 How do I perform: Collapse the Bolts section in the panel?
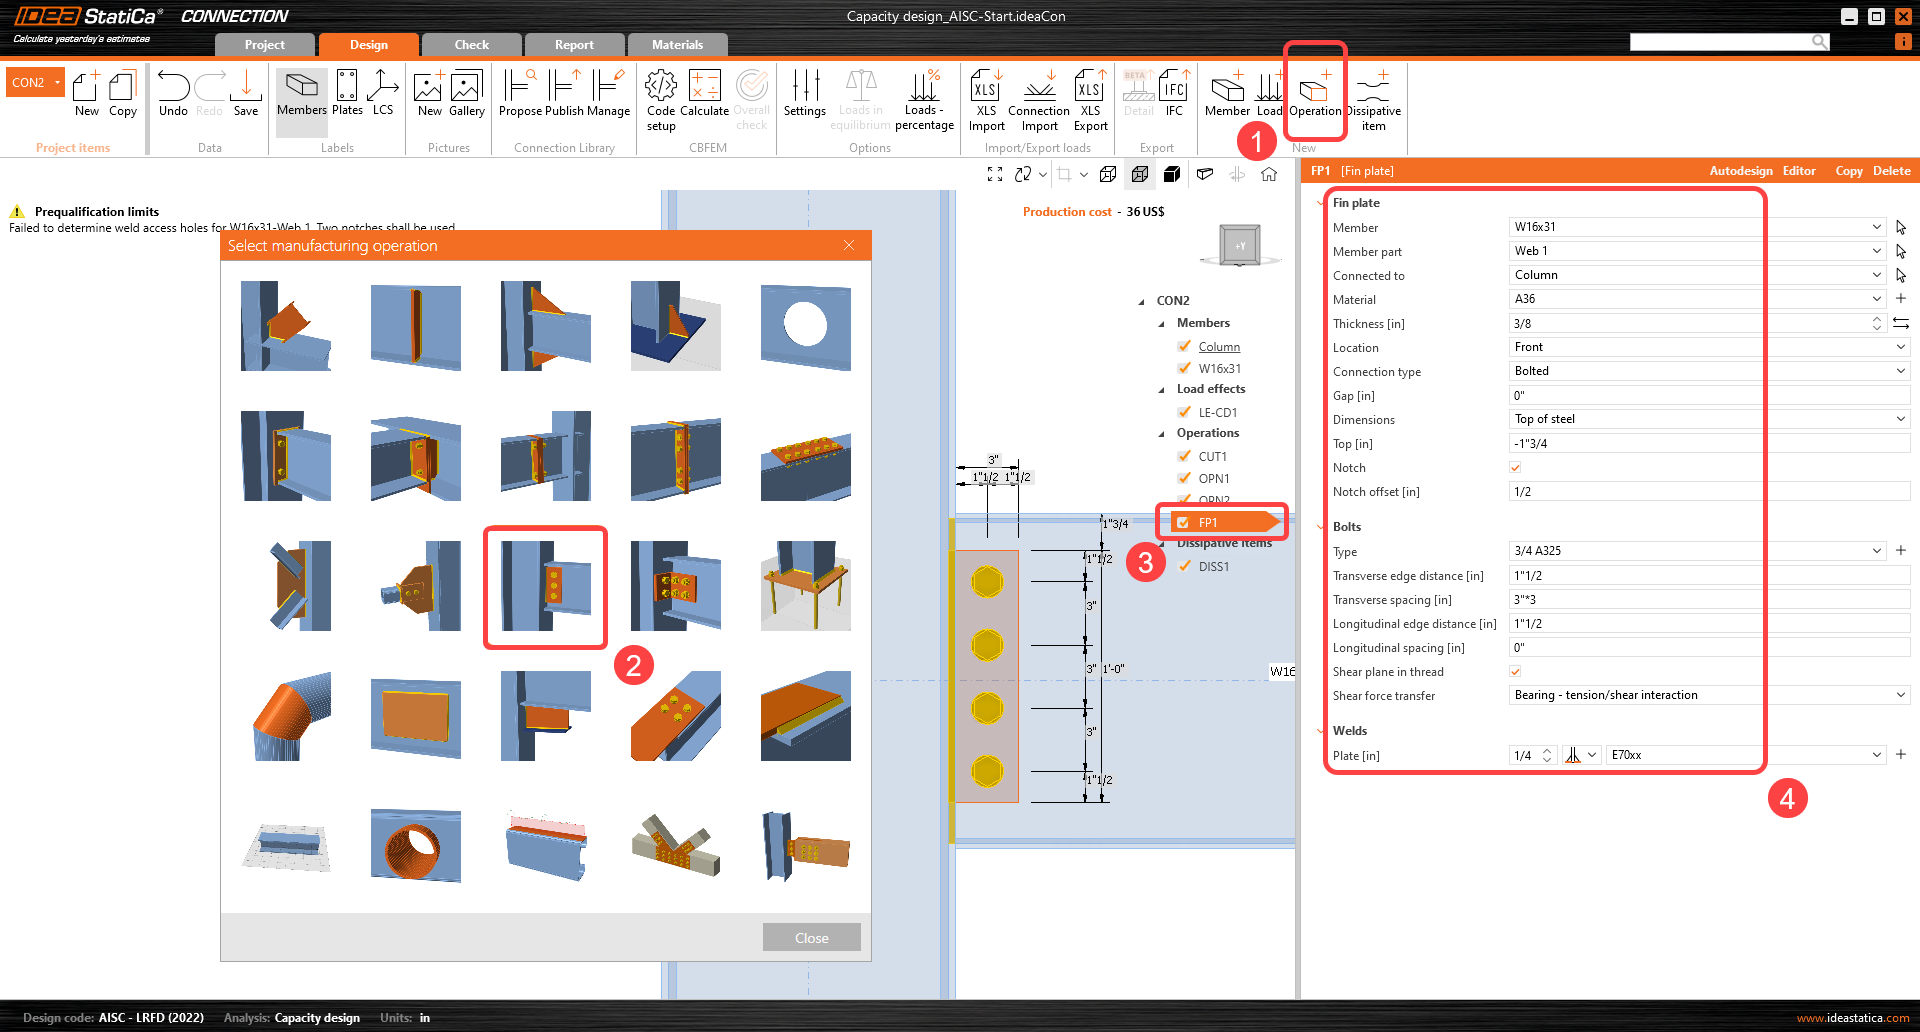point(1322,526)
